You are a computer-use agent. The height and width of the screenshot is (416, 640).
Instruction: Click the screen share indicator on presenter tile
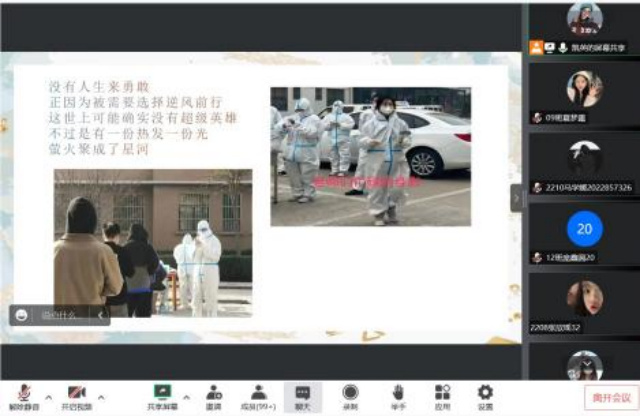[x=550, y=48]
